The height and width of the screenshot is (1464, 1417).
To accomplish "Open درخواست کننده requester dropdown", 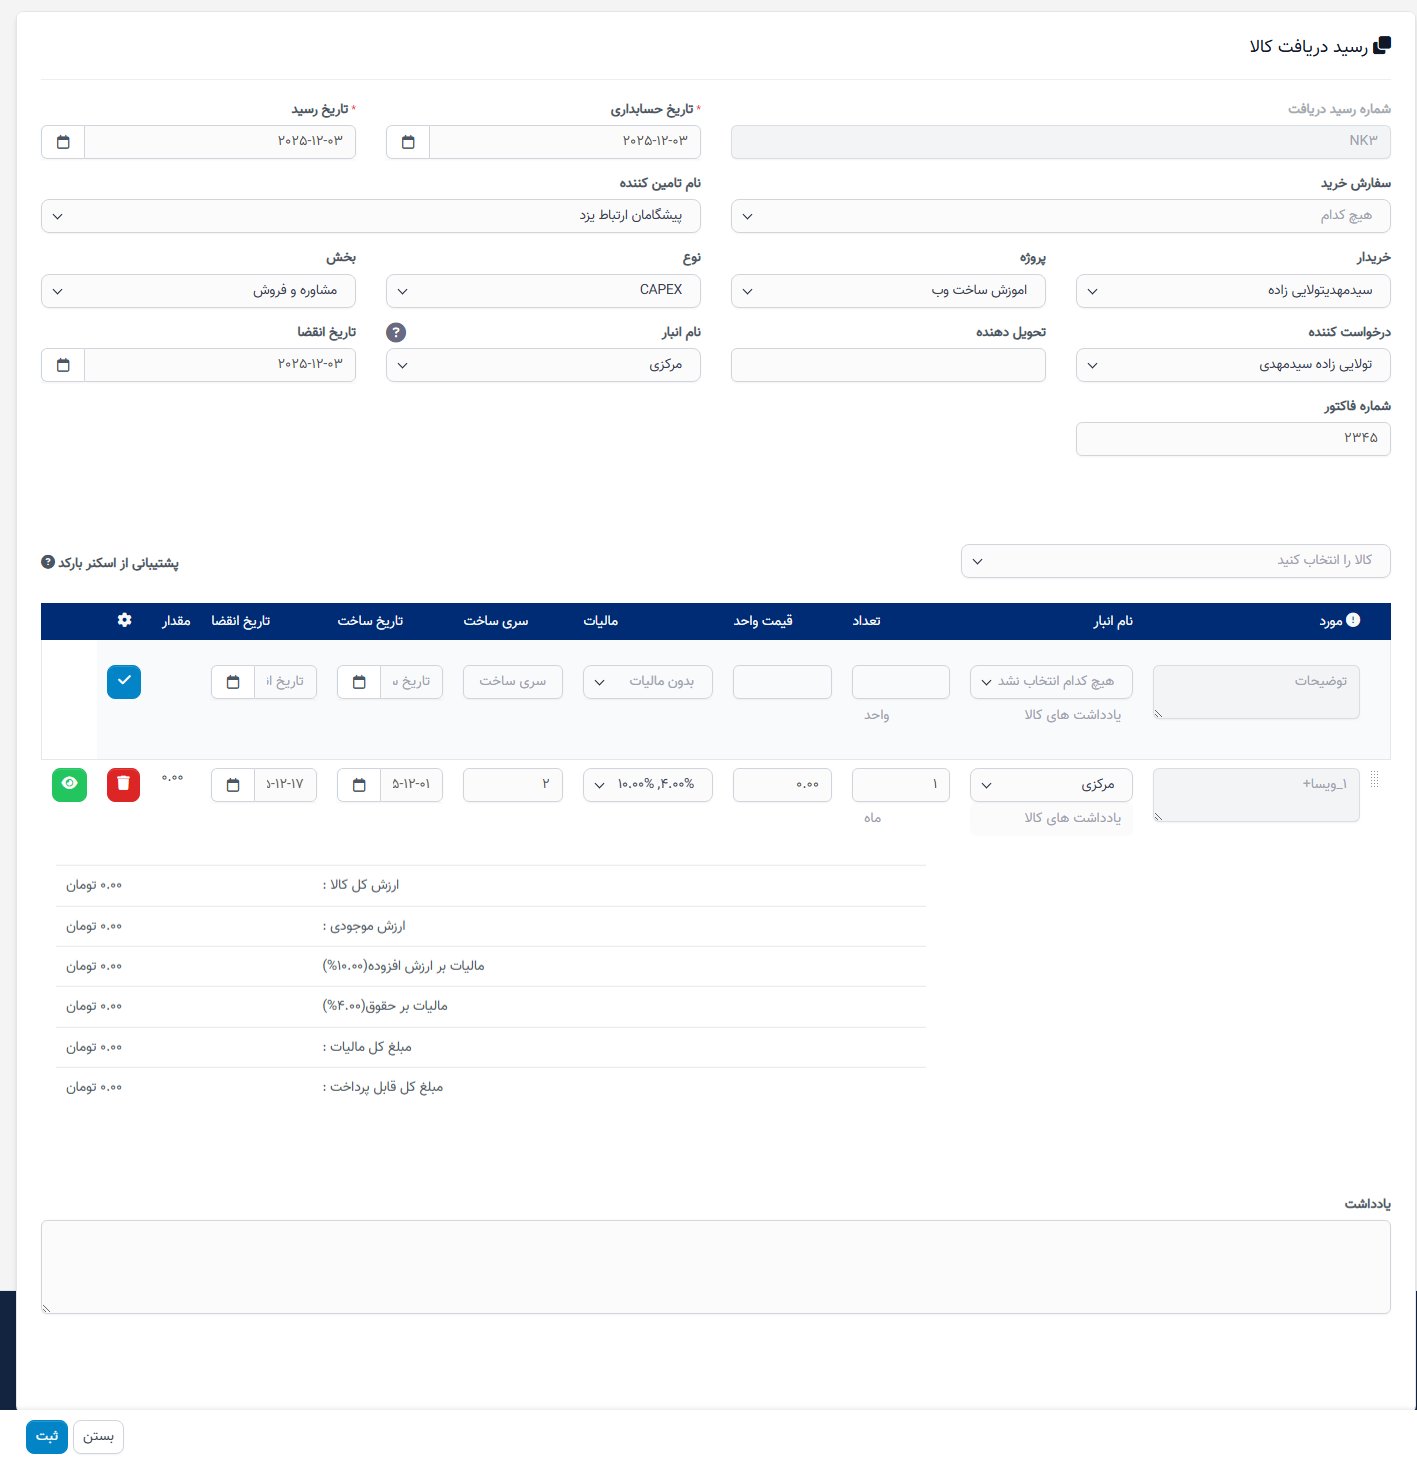I will click(x=1233, y=365).
